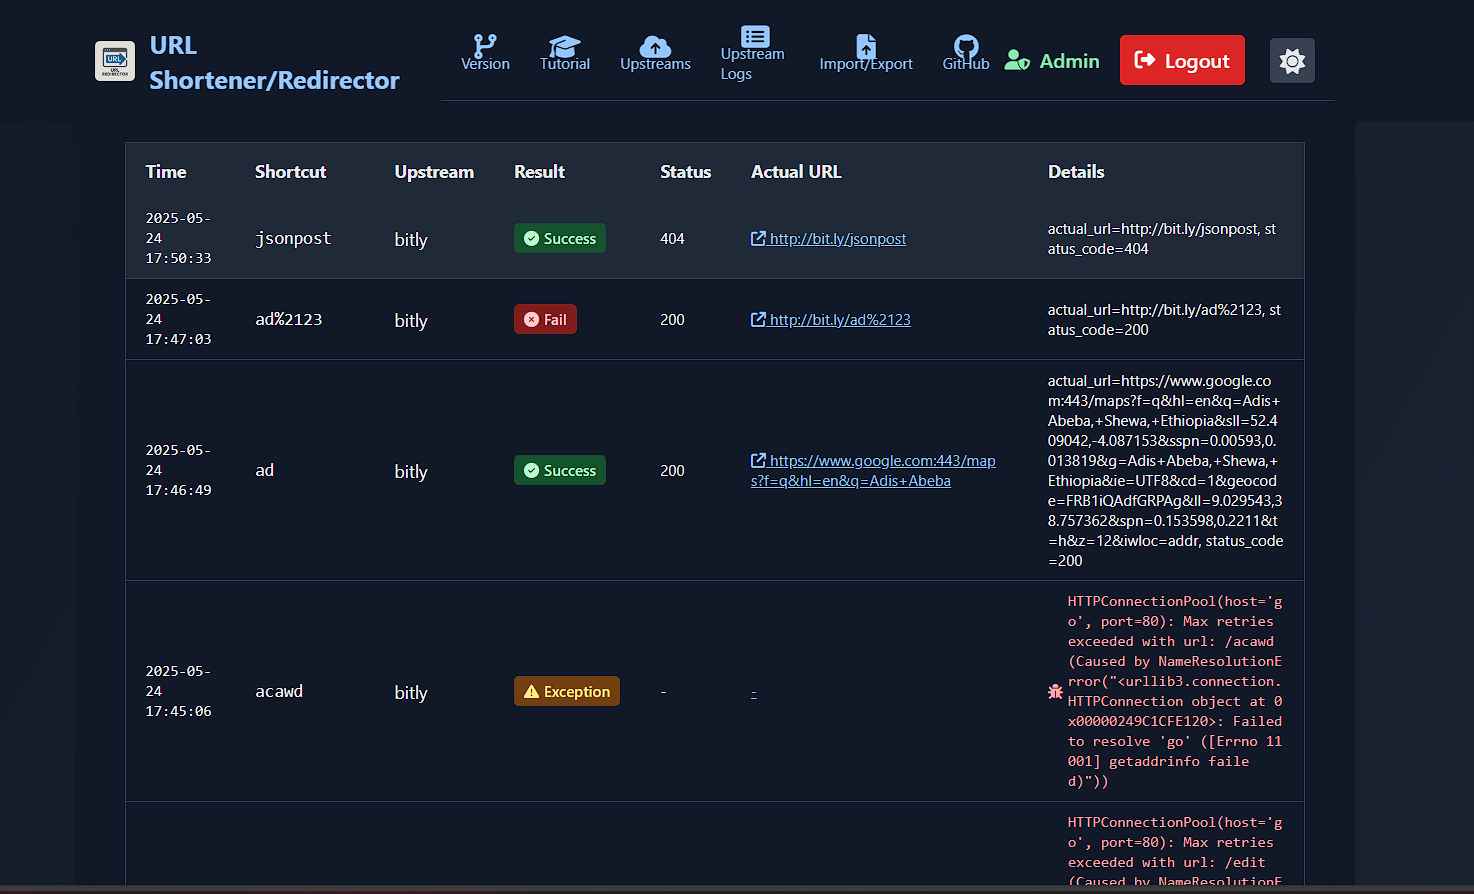The height and width of the screenshot is (894, 1474).
Task: Click warning triangle in Exception badge
Action: pyautogui.click(x=531, y=691)
